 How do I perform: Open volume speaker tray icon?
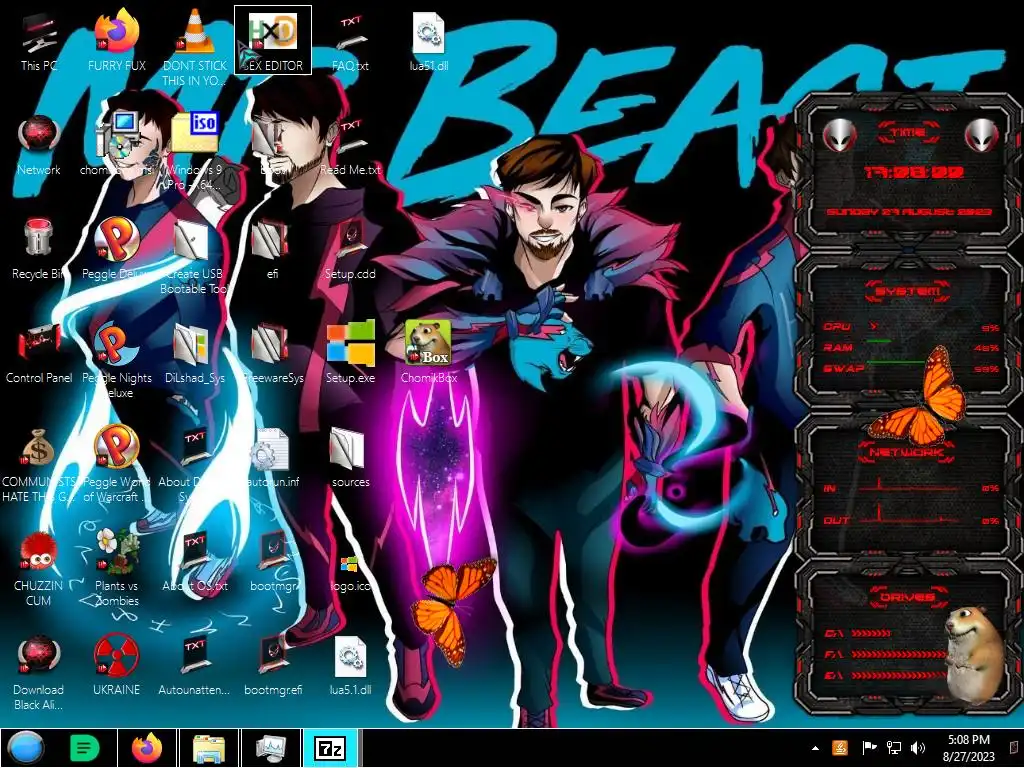coord(918,748)
